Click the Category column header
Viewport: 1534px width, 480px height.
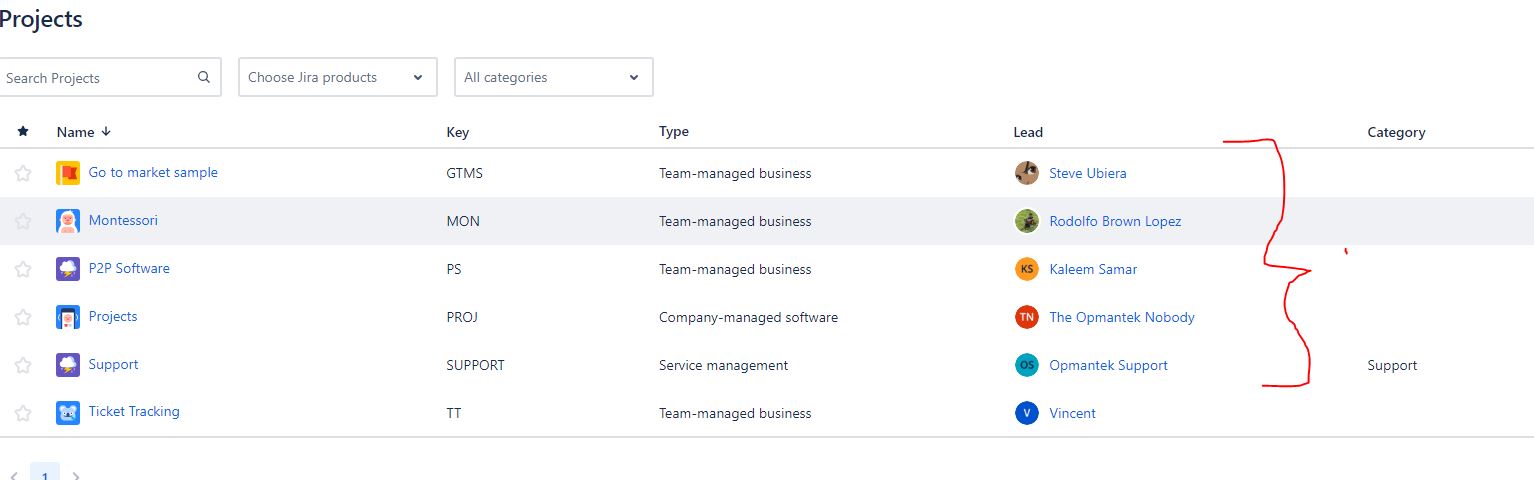point(1396,132)
